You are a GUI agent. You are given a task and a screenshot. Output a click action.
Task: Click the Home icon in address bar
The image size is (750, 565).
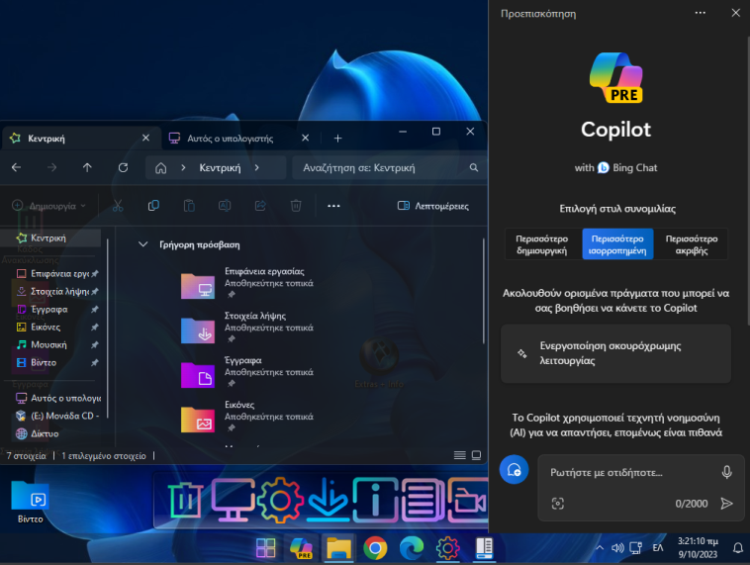(161, 168)
